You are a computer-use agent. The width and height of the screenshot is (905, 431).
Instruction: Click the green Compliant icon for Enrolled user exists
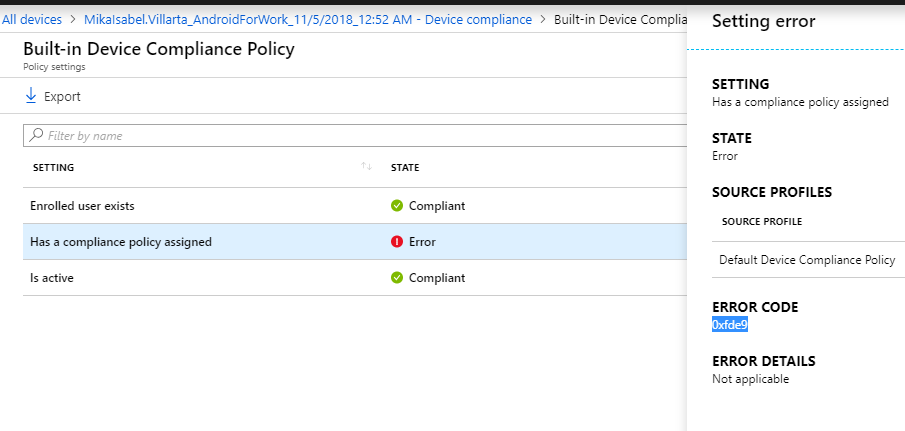397,206
